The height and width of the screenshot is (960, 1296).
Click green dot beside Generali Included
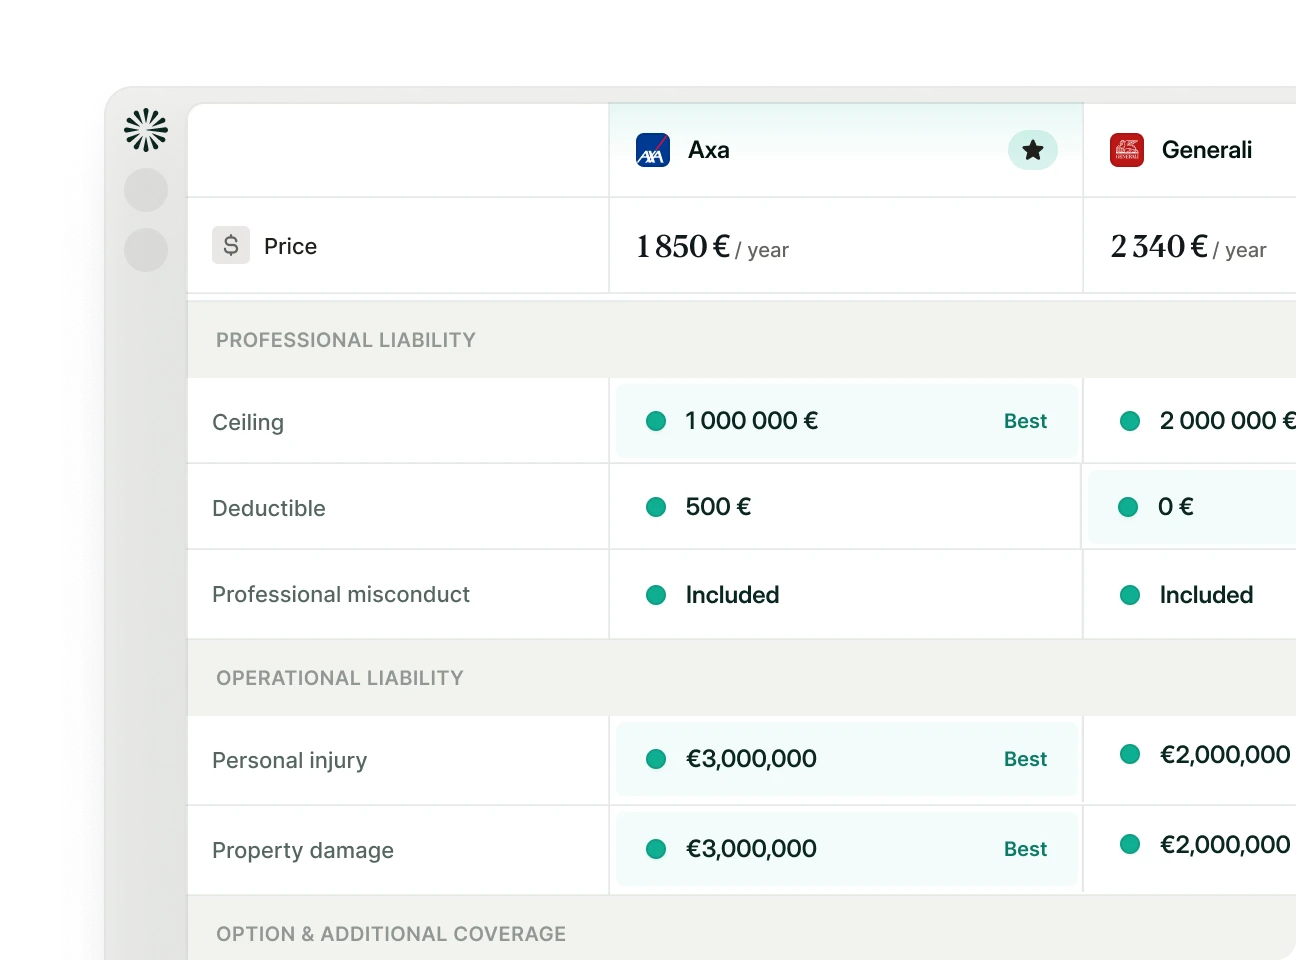[1130, 595]
